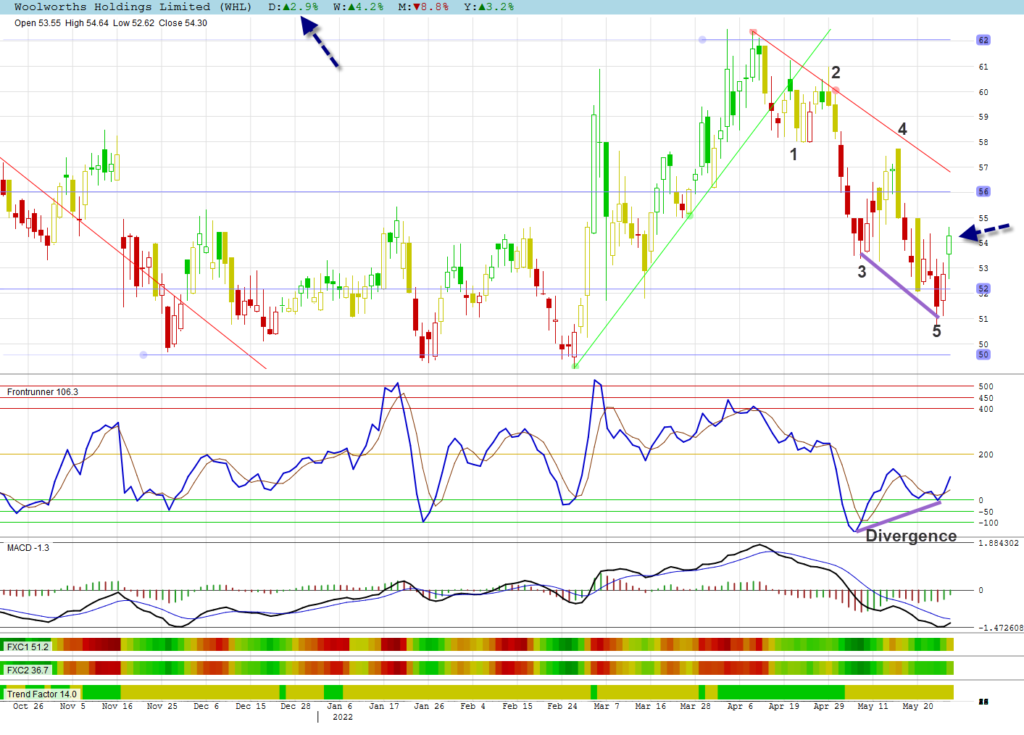Select the green trendline anchor at the February low
Image resolution: width=1024 pixels, height=735 pixels.
coord(575,367)
